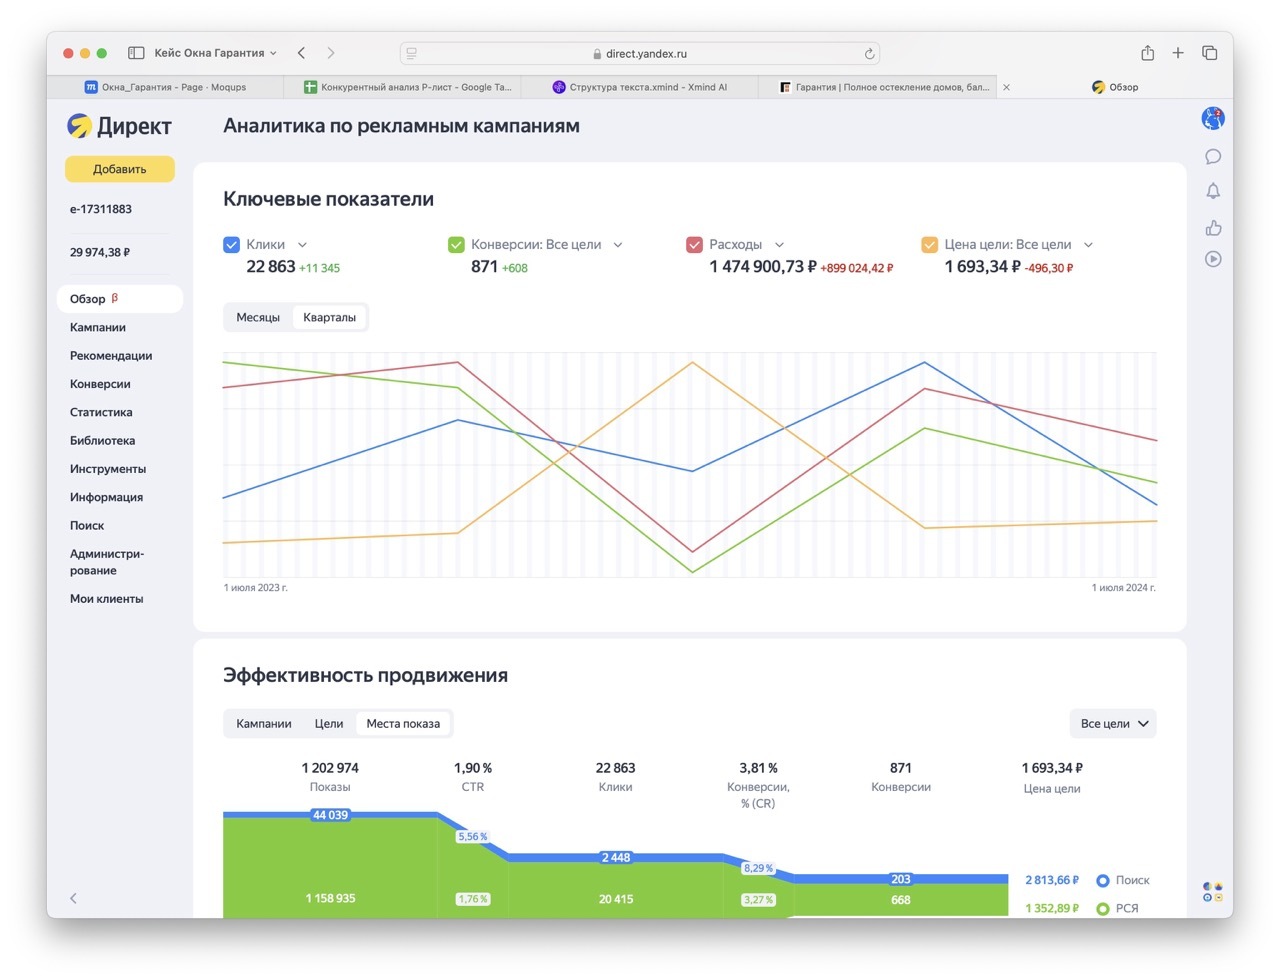Click the video play icon in right sidebar
The height and width of the screenshot is (980, 1280).
(1213, 259)
